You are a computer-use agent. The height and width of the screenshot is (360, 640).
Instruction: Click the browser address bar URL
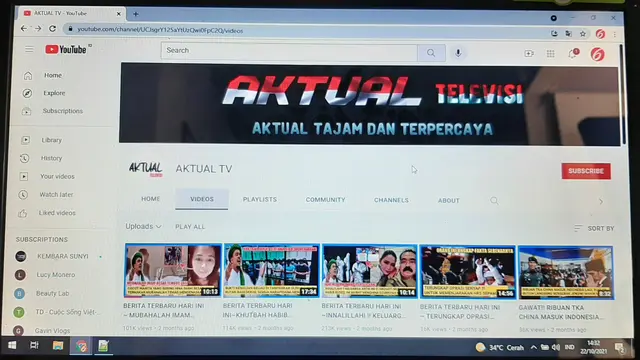[x=160, y=30]
